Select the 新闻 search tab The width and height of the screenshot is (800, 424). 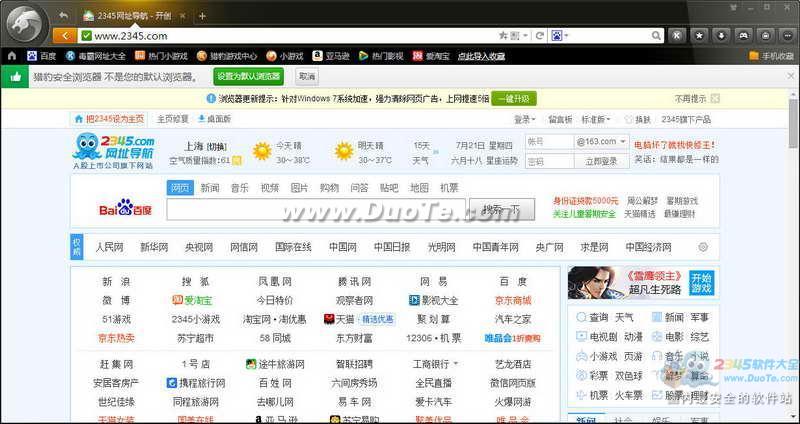210,188
